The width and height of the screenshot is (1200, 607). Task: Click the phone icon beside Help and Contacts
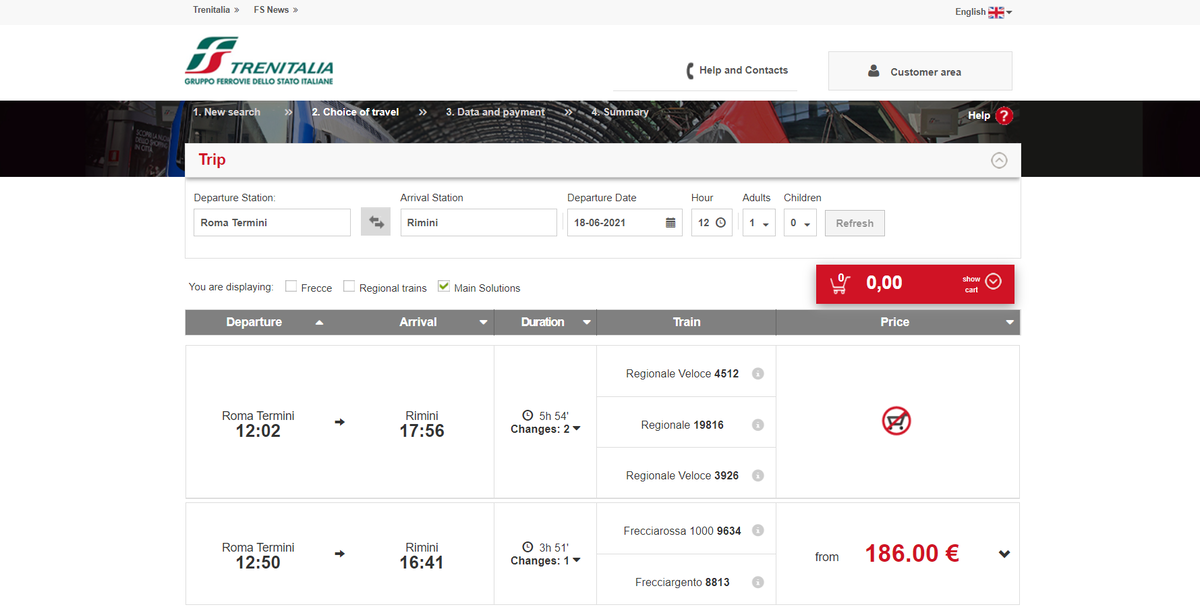[690, 71]
